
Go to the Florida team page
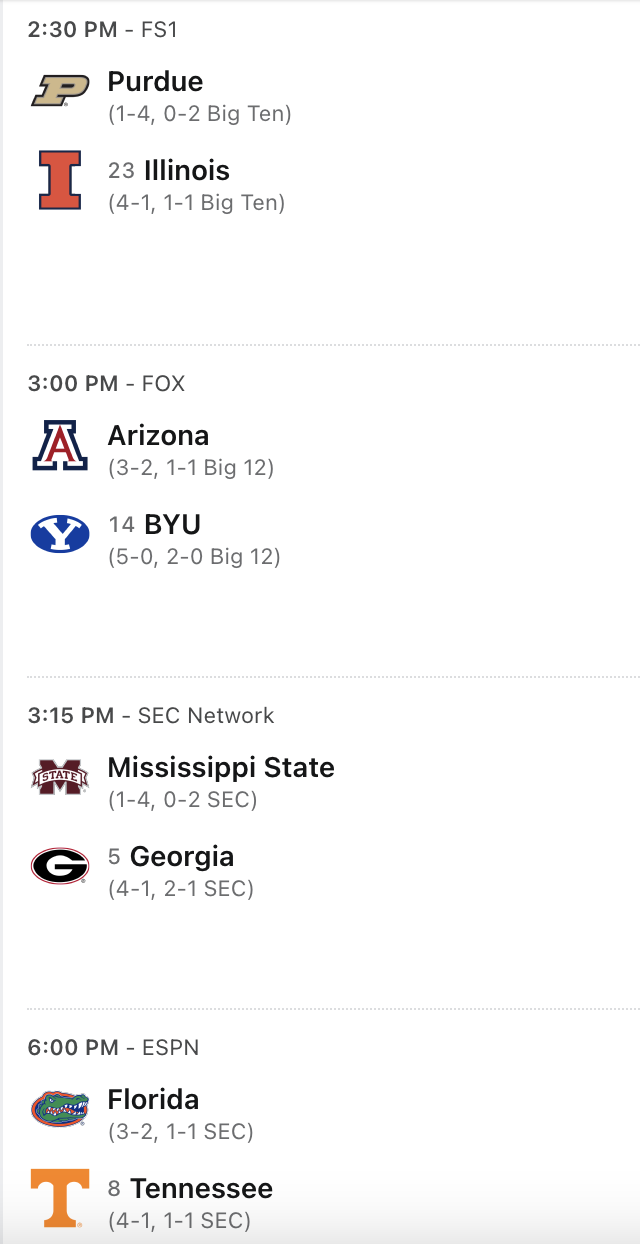153,1100
